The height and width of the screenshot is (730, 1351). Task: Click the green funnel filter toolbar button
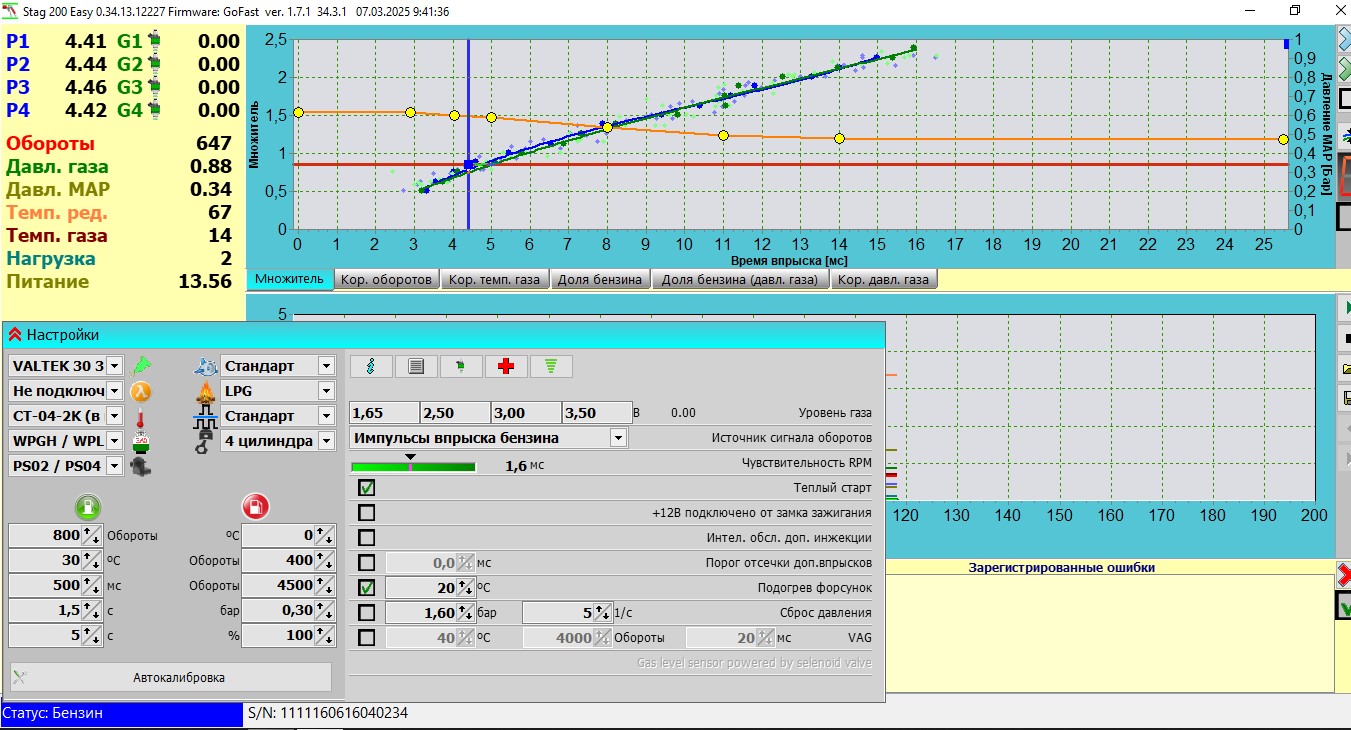pyautogui.click(x=551, y=366)
